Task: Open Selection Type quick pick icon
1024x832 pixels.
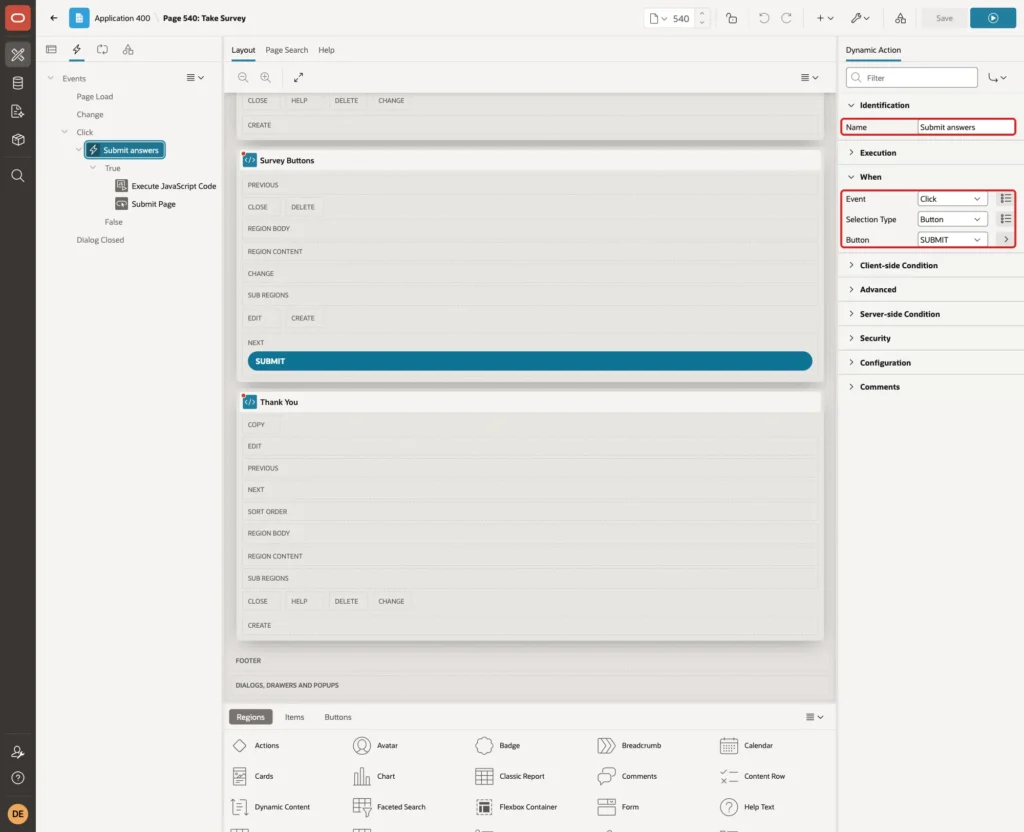Action: pyautogui.click(x=1006, y=219)
